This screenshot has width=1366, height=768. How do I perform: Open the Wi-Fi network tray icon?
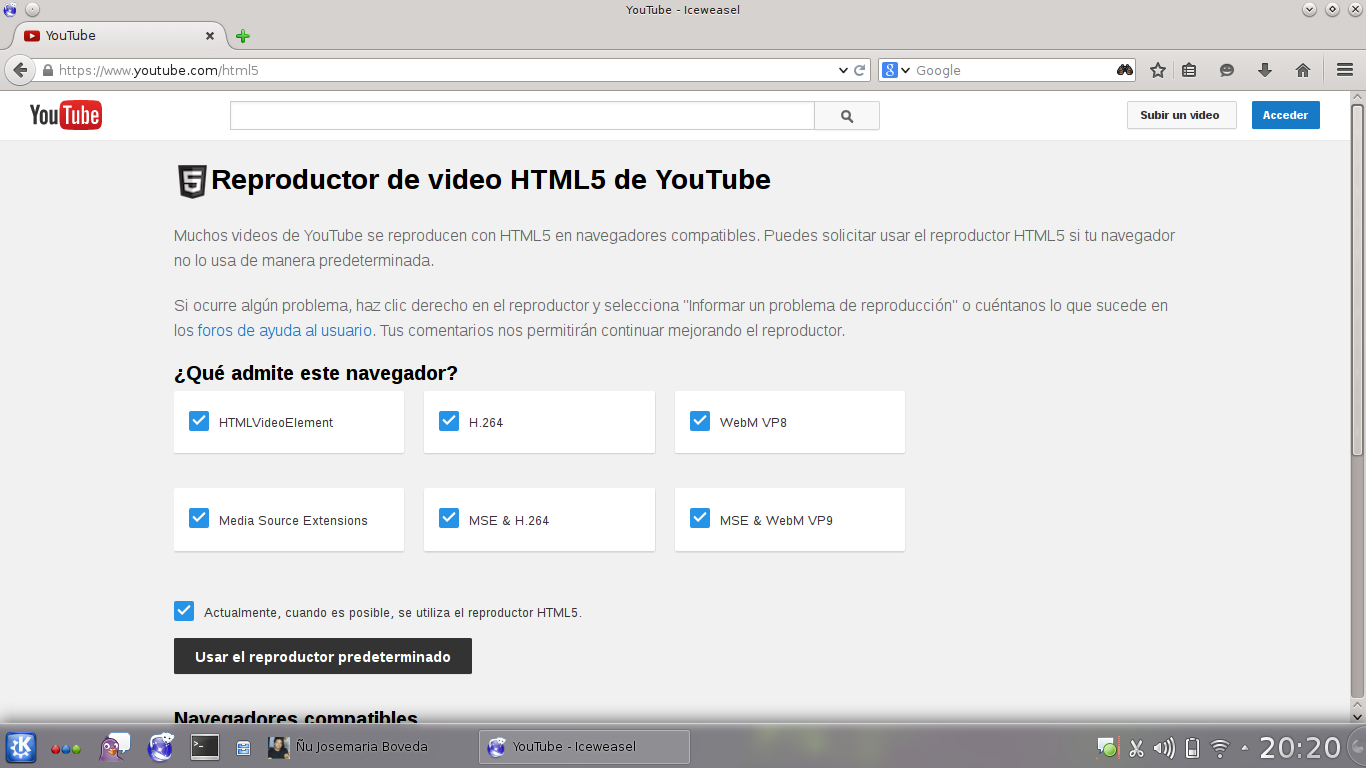tap(1220, 748)
